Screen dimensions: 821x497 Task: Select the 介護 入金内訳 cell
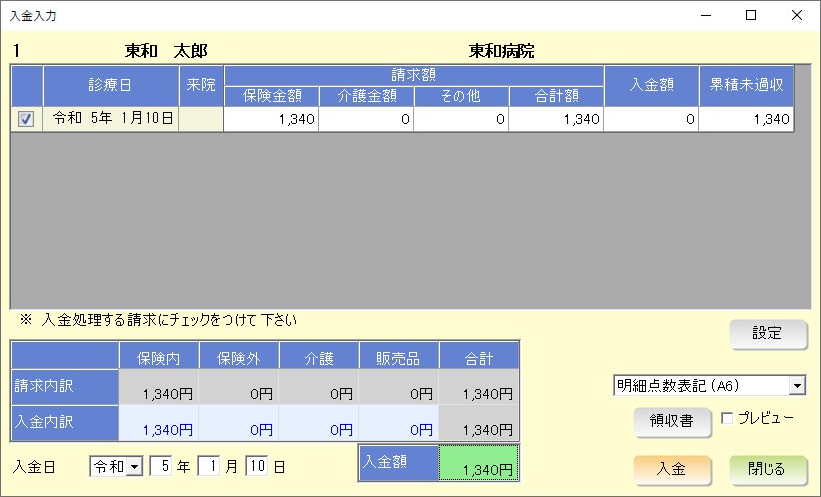coord(319,424)
